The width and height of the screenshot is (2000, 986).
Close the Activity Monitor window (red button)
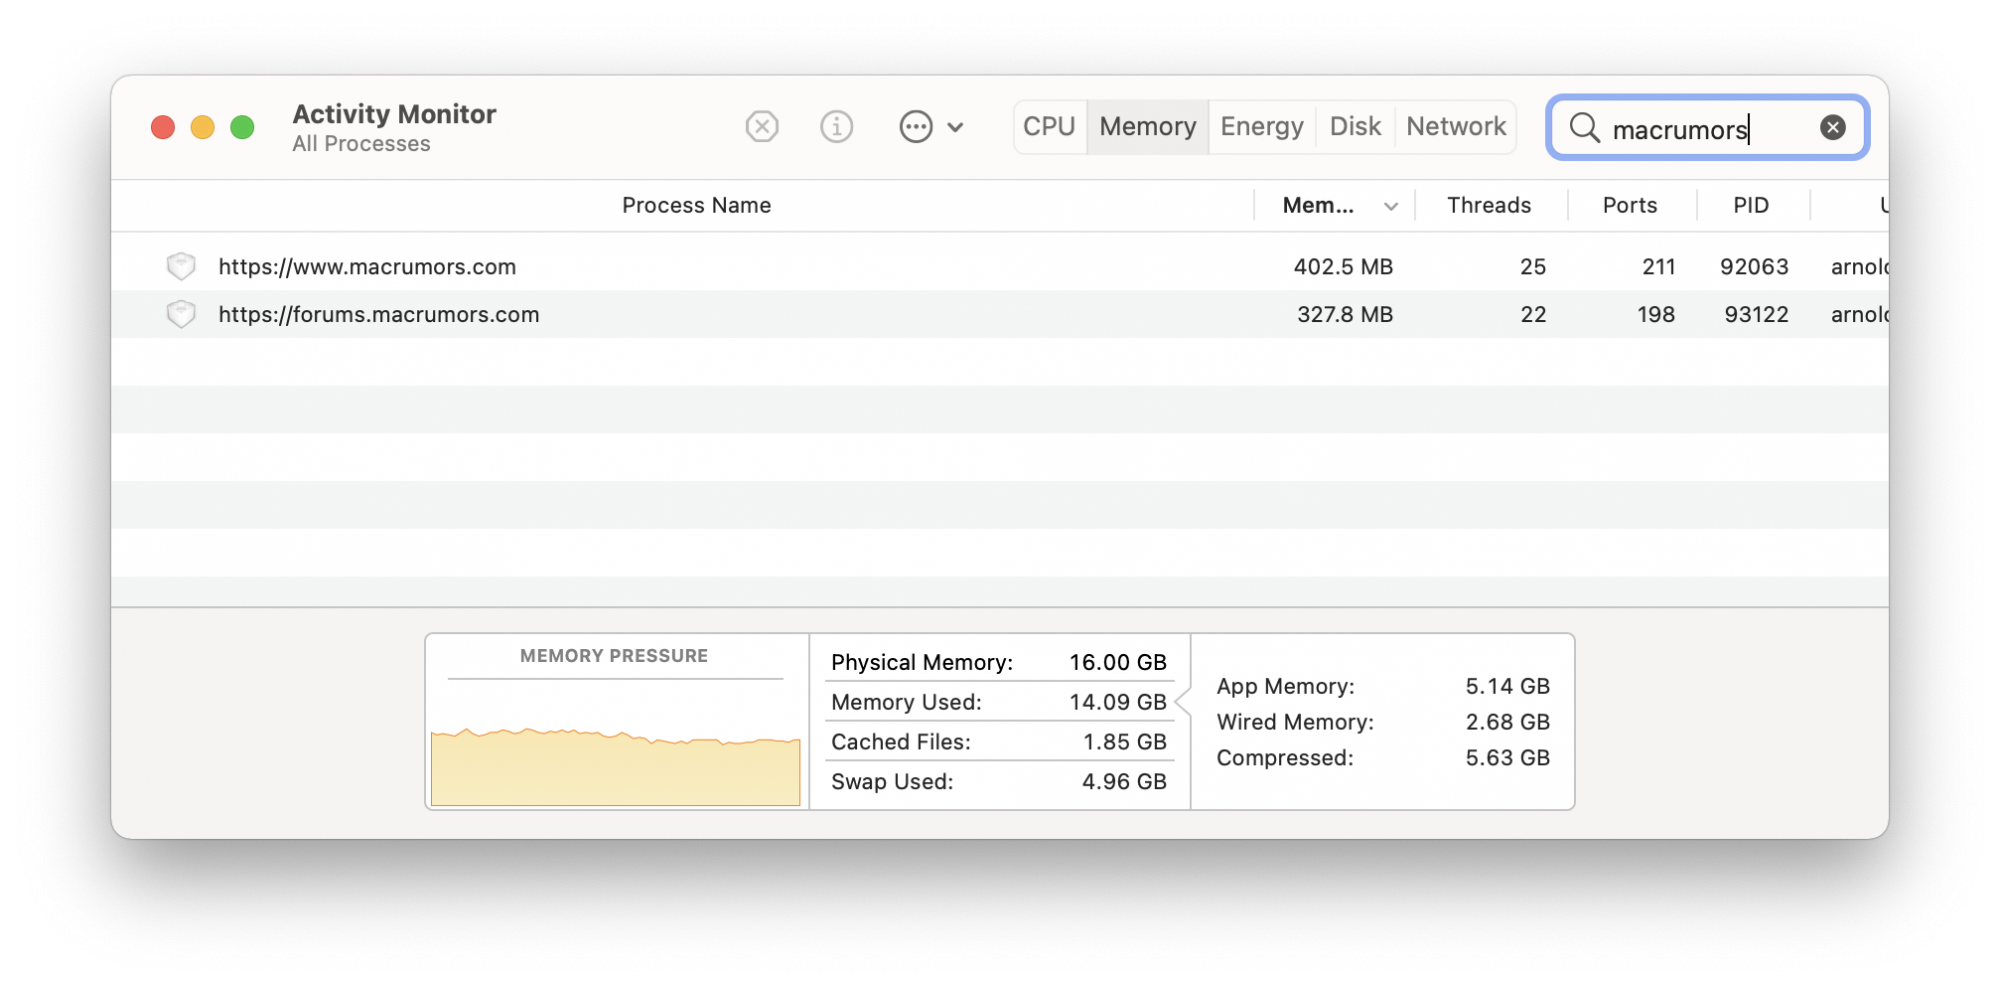coord(163,127)
